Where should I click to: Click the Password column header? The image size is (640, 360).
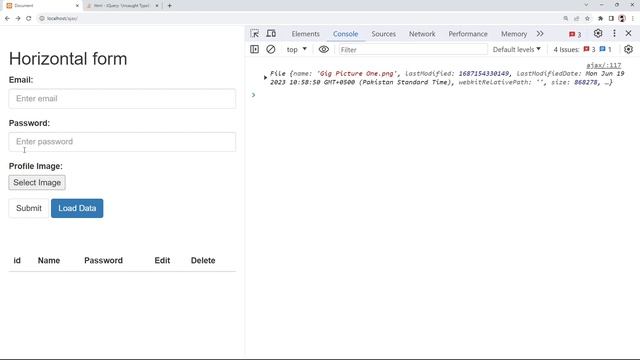pos(103,260)
